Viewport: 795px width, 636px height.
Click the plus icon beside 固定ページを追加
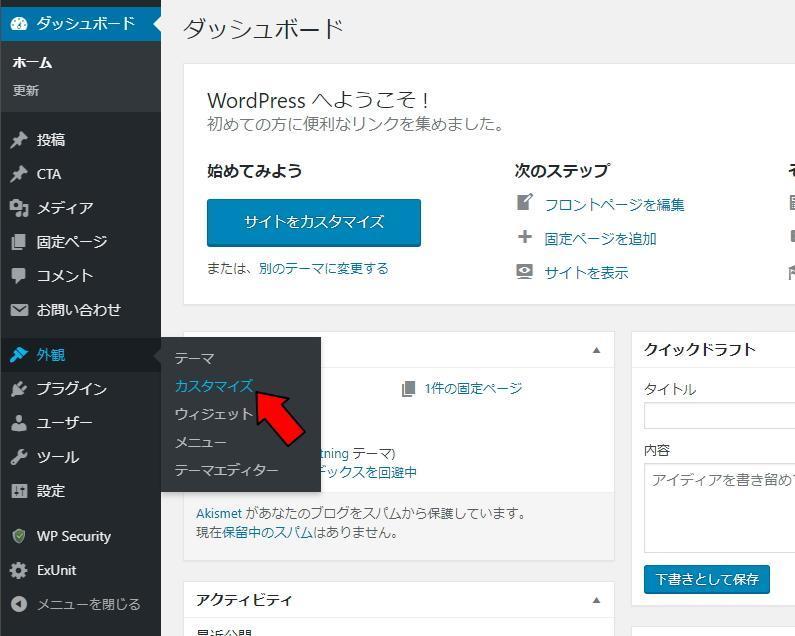(x=525, y=237)
